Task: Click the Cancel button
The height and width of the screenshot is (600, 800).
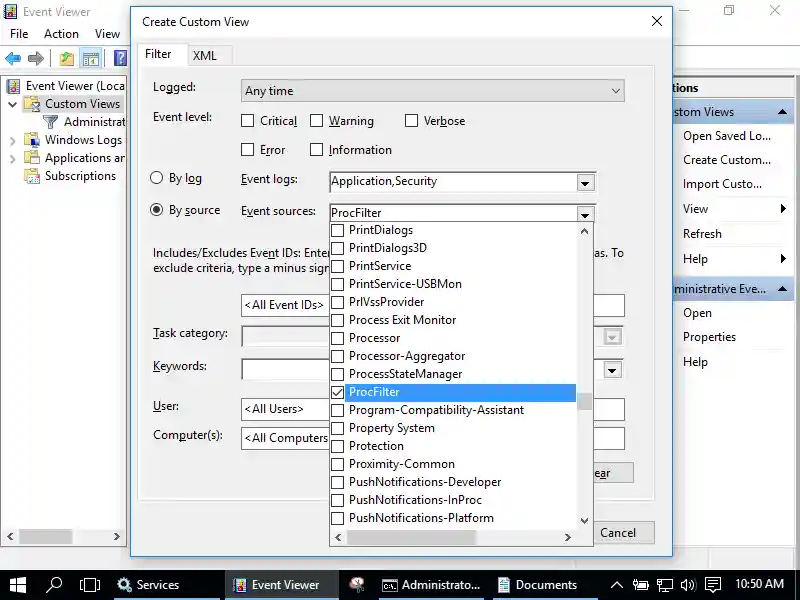Action: point(622,532)
